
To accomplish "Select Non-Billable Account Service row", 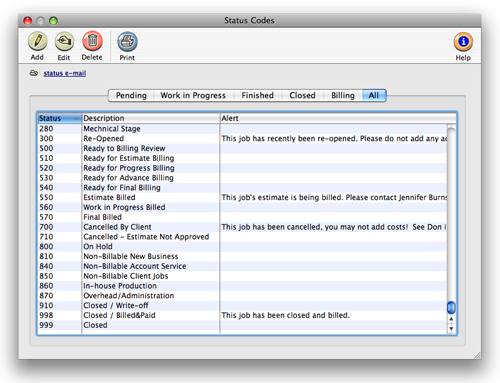I will (x=242, y=266).
